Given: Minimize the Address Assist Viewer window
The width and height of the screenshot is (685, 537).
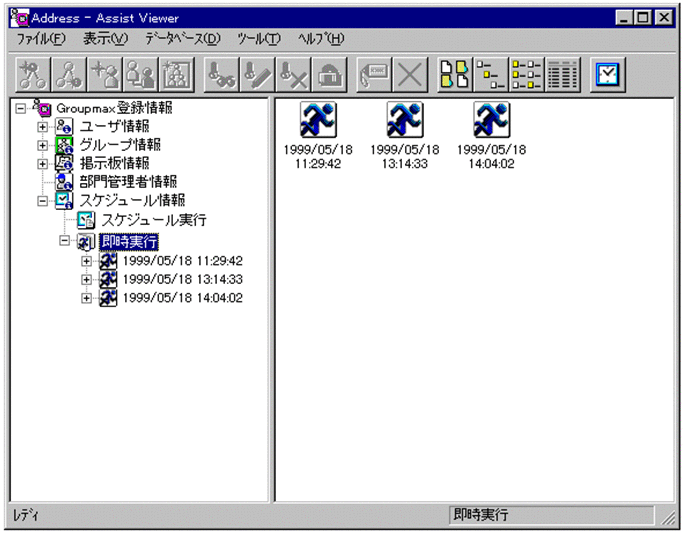Looking at the screenshot, I should tap(624, 18).
